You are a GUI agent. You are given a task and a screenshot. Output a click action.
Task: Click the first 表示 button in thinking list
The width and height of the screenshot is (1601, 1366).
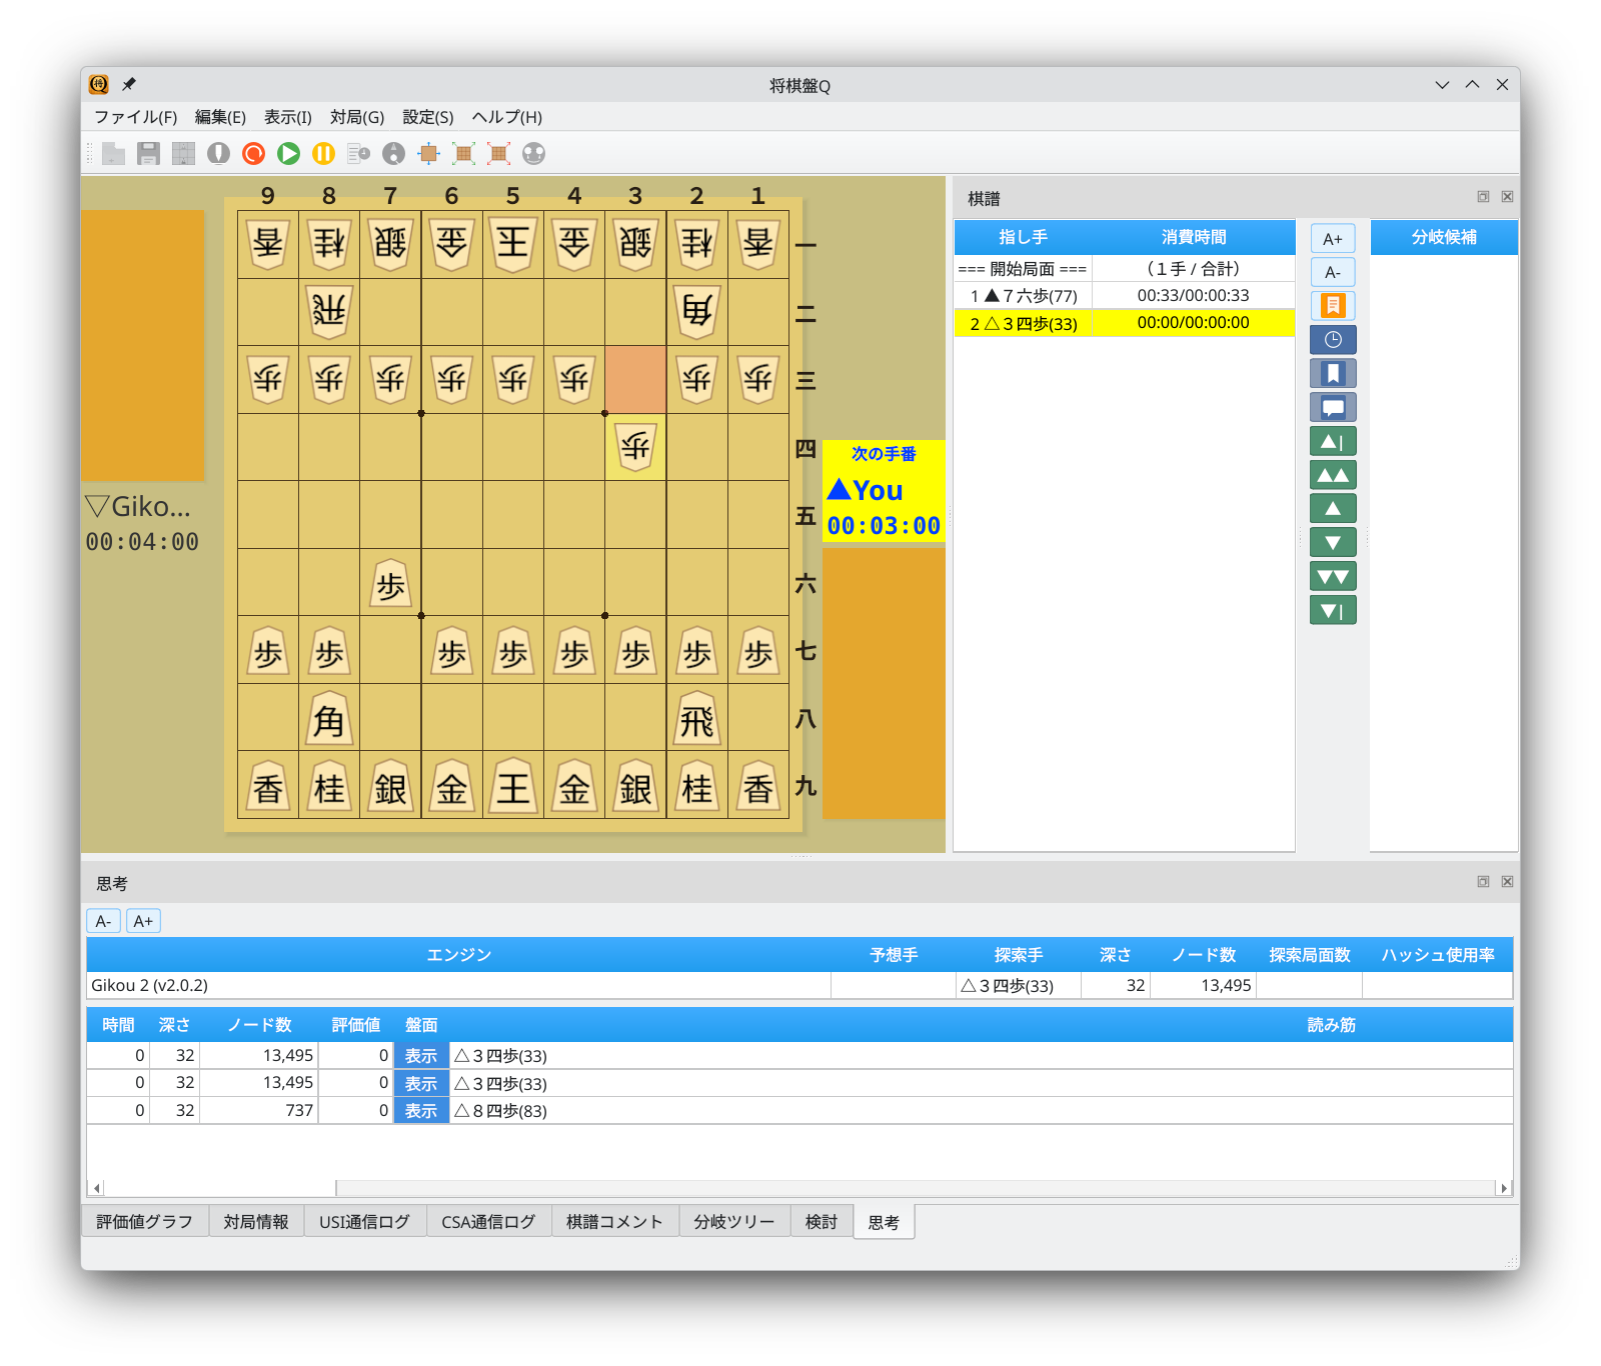point(421,1056)
